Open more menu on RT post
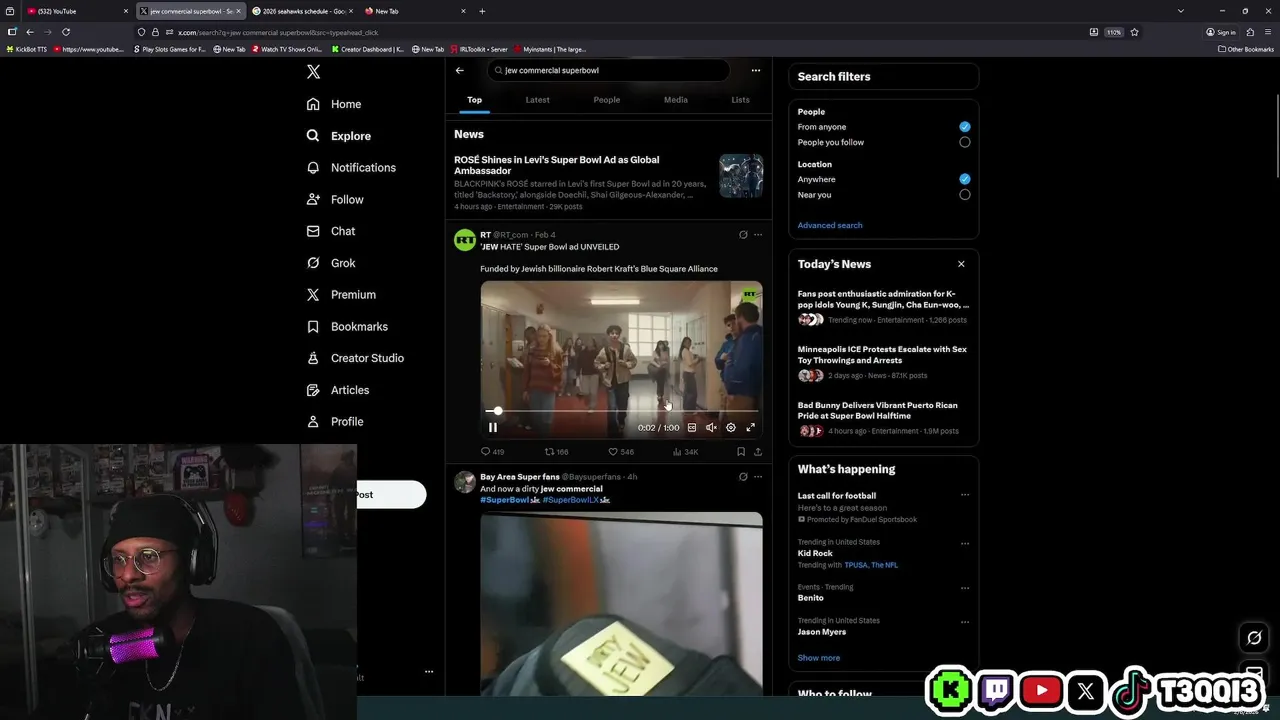This screenshot has height=720, width=1280. 758,235
